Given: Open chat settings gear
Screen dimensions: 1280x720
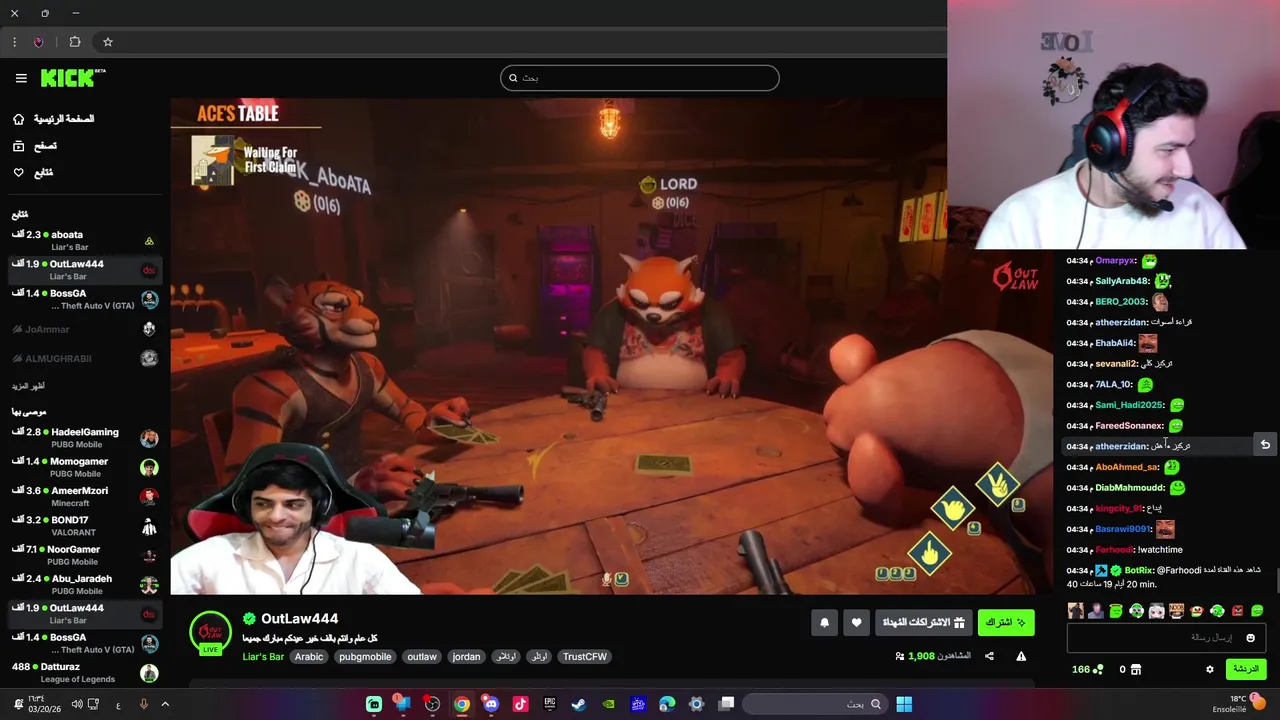Looking at the screenshot, I should (1210, 669).
